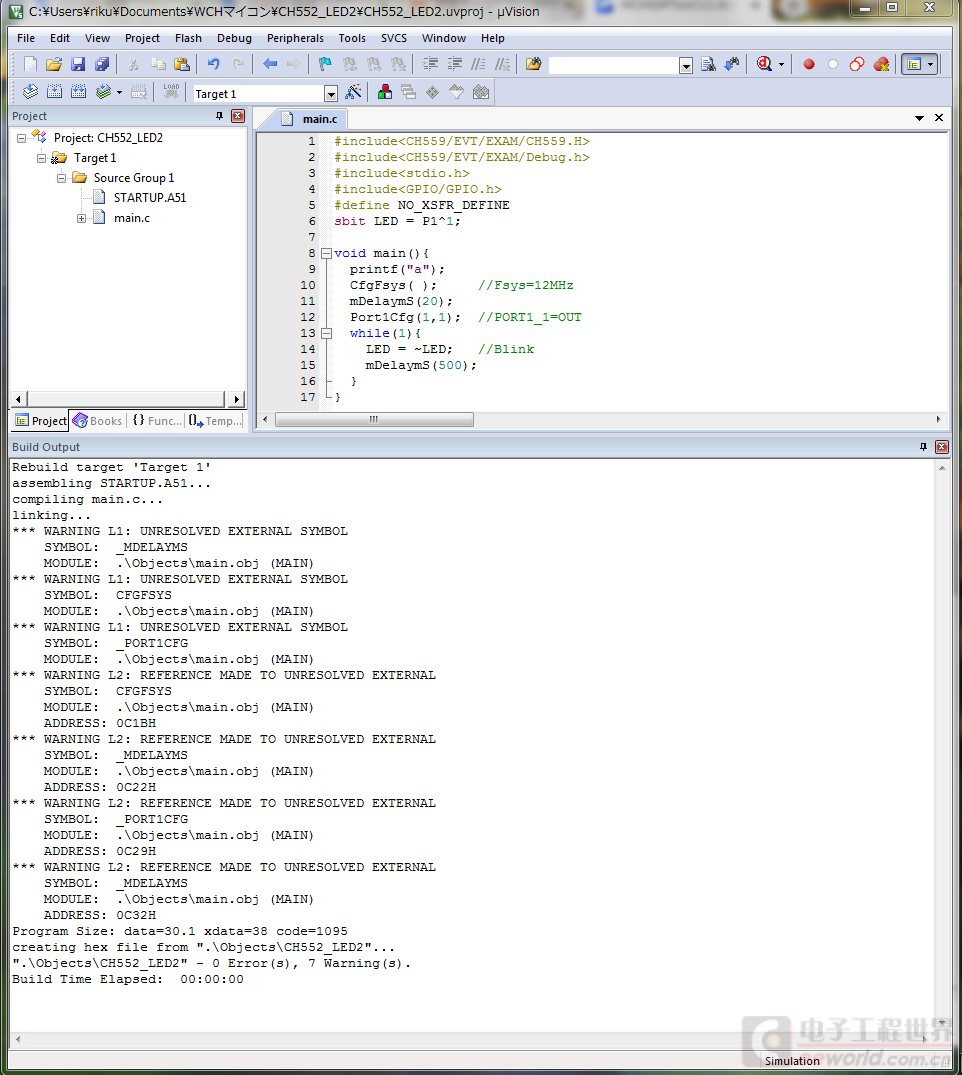Insert a bookmark with the flag icon
This screenshot has width=962, height=1075.
tap(325, 64)
